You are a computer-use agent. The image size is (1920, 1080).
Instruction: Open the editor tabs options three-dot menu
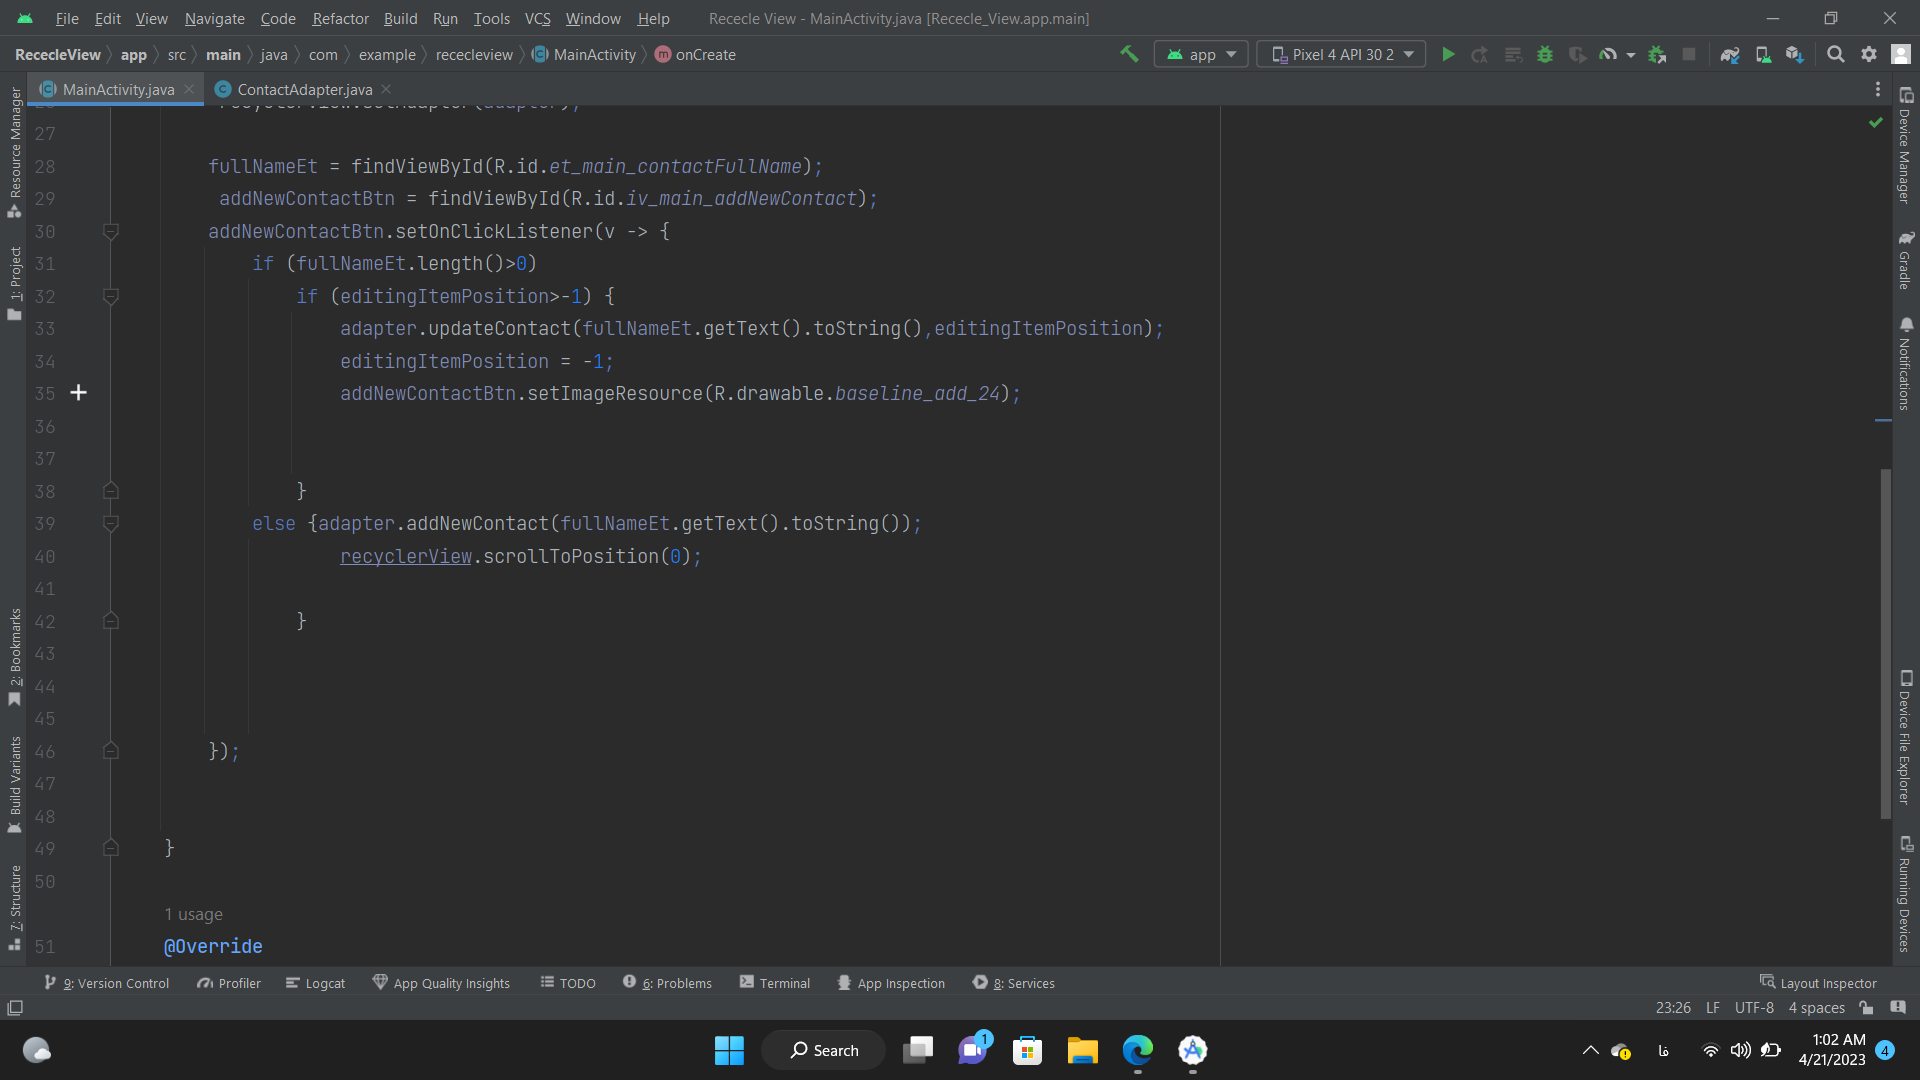[x=1878, y=89]
